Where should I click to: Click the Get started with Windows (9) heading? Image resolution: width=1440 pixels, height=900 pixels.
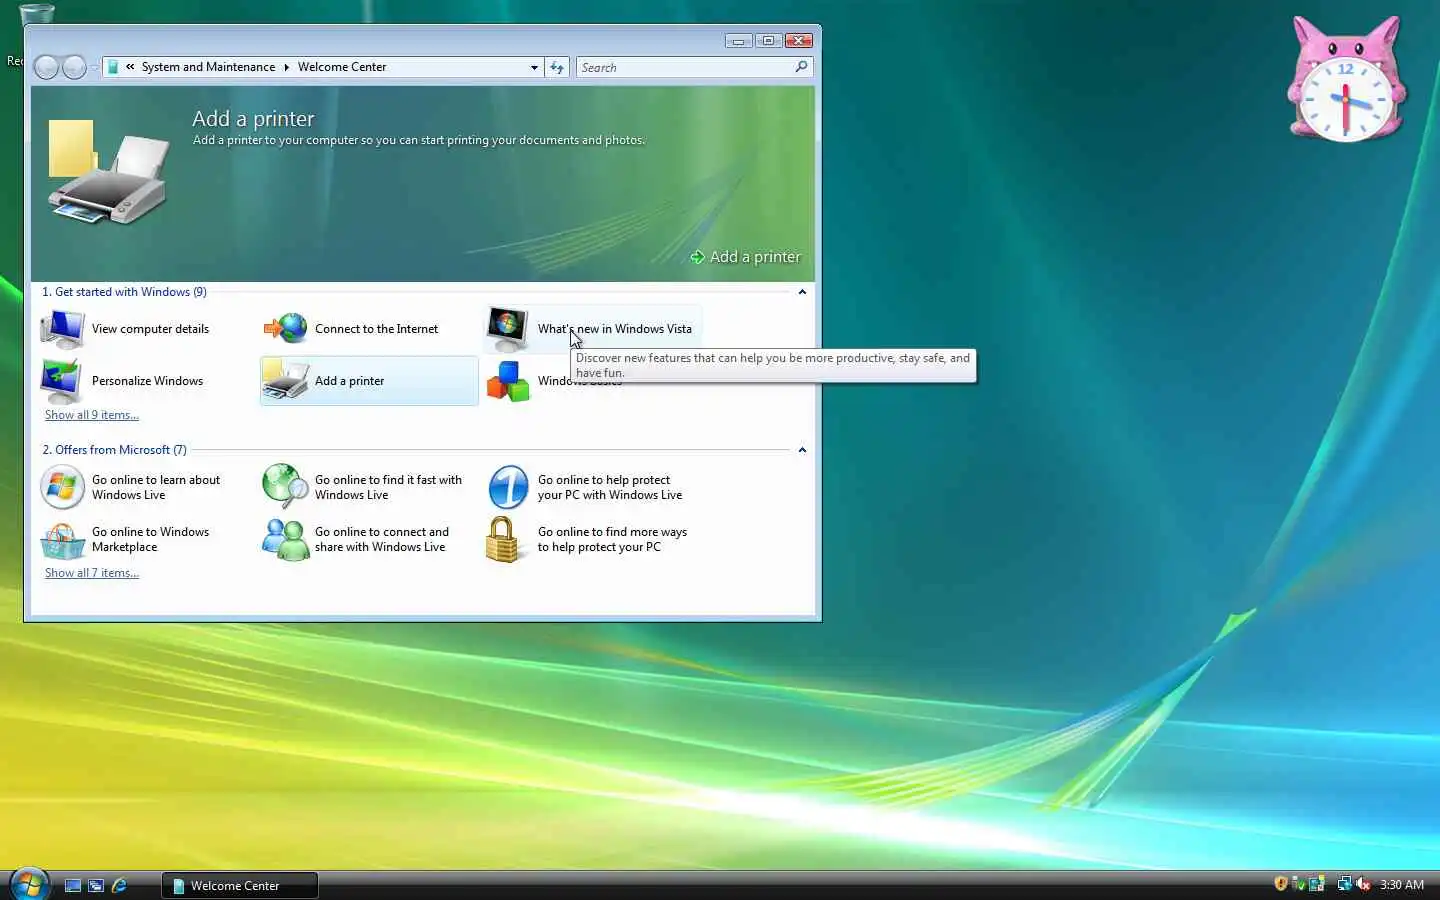coord(124,292)
